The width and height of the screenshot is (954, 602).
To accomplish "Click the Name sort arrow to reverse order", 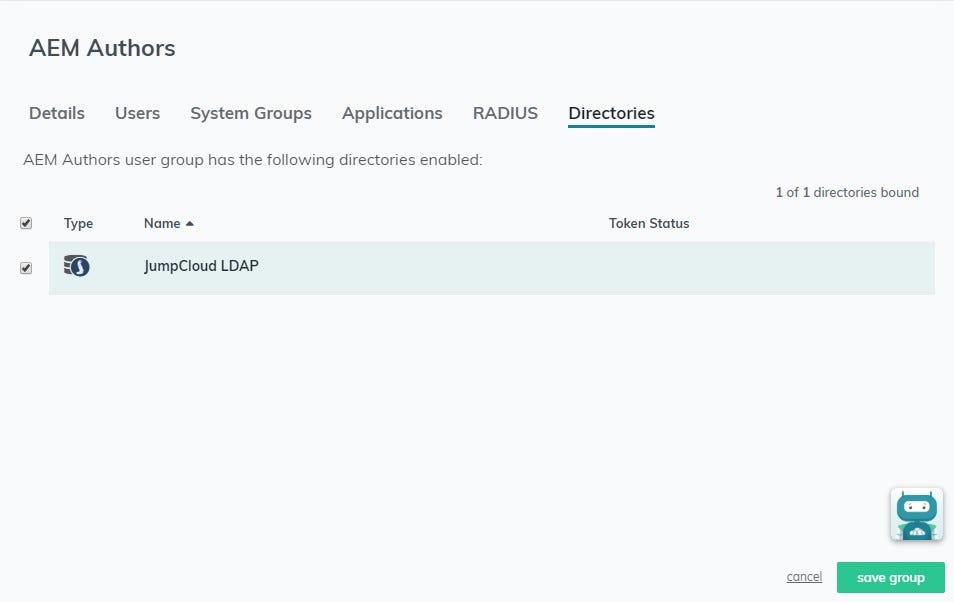I will click(191, 222).
